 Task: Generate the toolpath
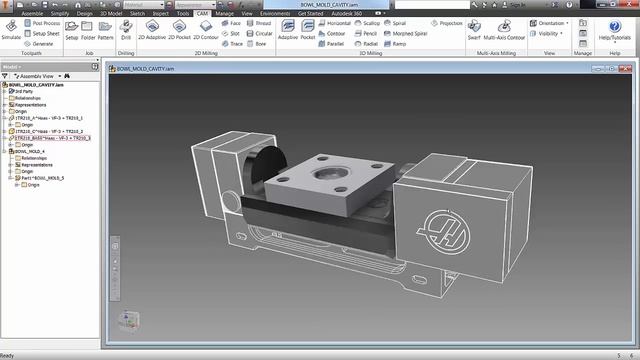(x=39, y=44)
